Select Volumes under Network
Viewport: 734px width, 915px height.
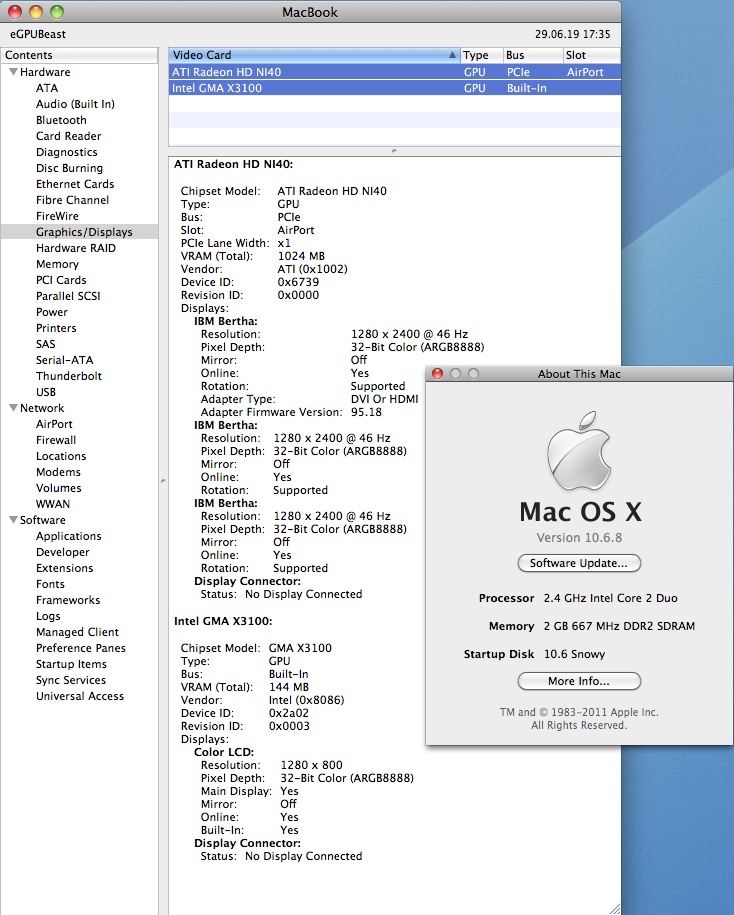[x=59, y=488]
